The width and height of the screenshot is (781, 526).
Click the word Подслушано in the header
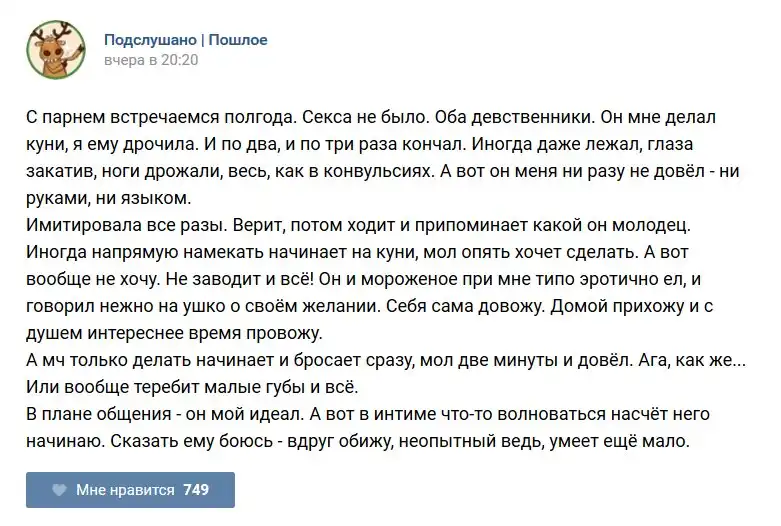[150, 40]
